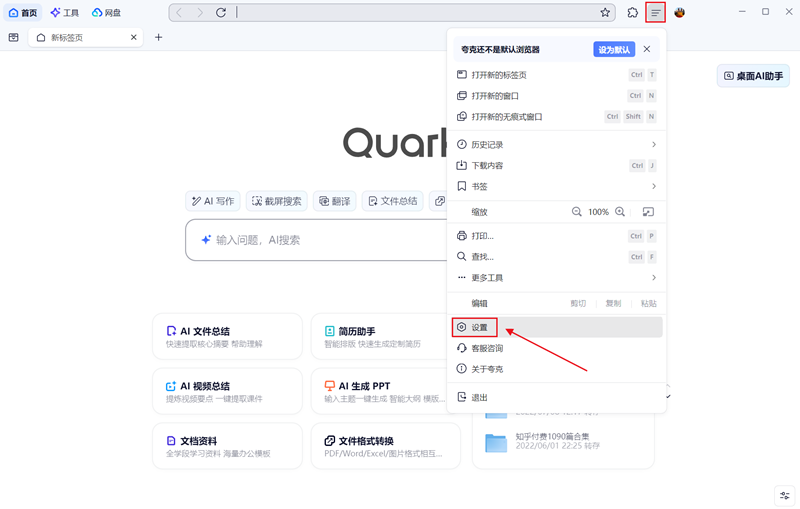Click the AI 写作 shortcut chip
Viewport: 800px width, 509px height.
(213, 201)
